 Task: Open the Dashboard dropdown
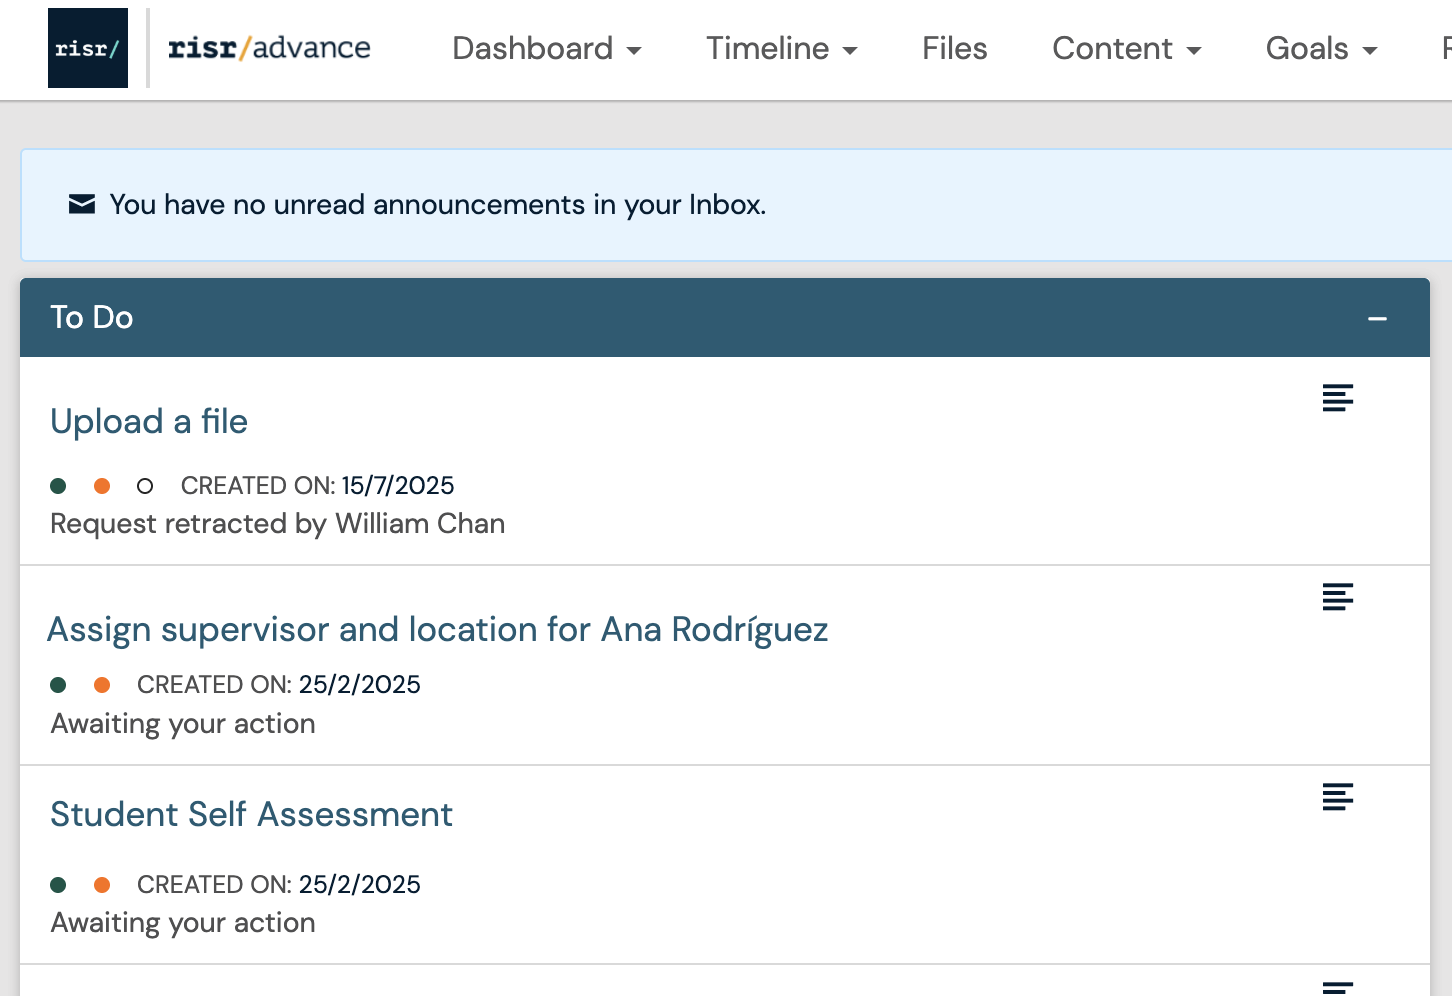(x=546, y=48)
